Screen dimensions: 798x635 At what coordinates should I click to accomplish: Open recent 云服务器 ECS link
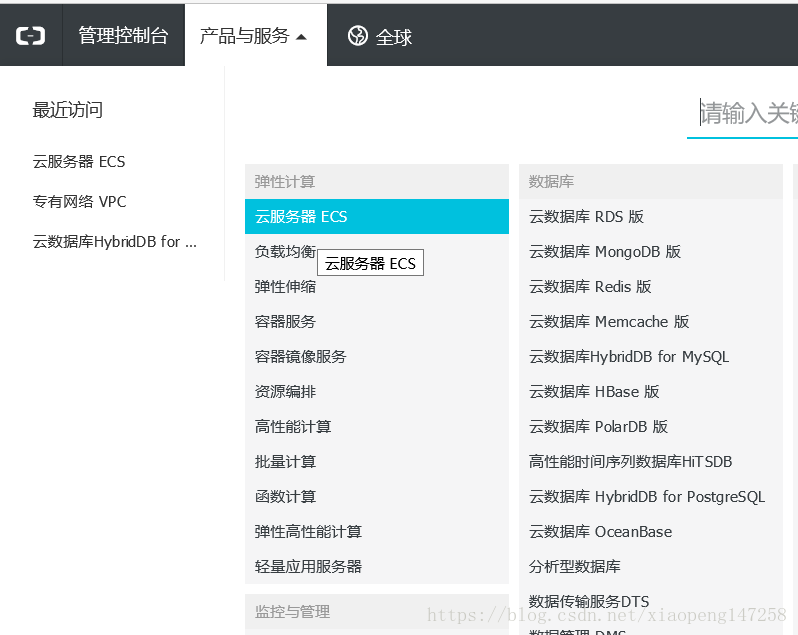click(79, 161)
